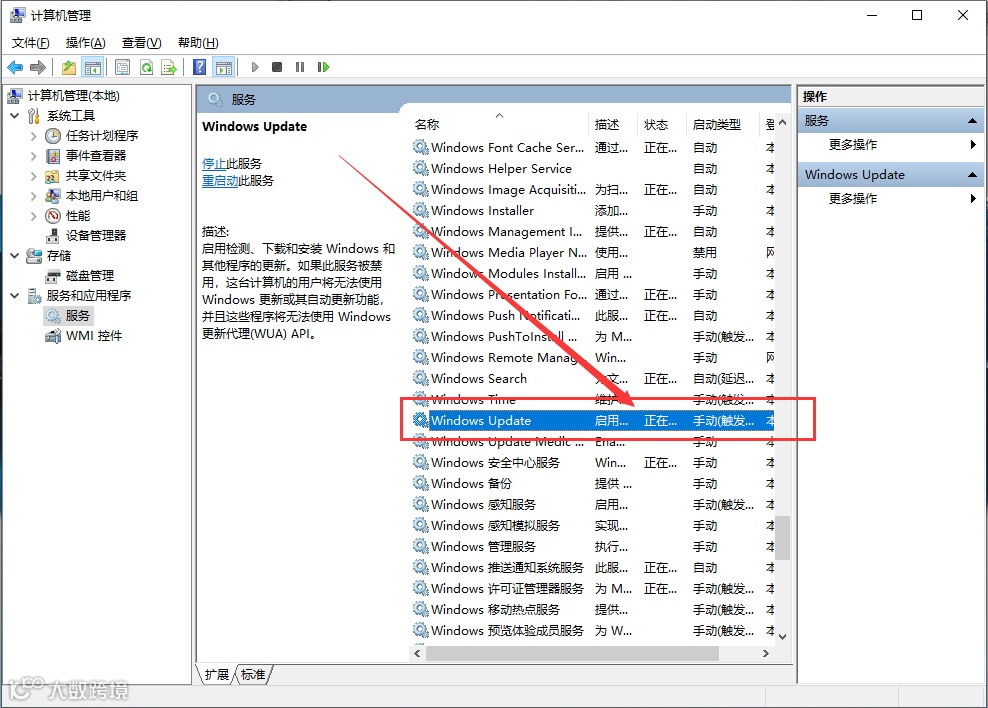Open the 帮助(H) menu
The height and width of the screenshot is (708, 988).
click(198, 43)
